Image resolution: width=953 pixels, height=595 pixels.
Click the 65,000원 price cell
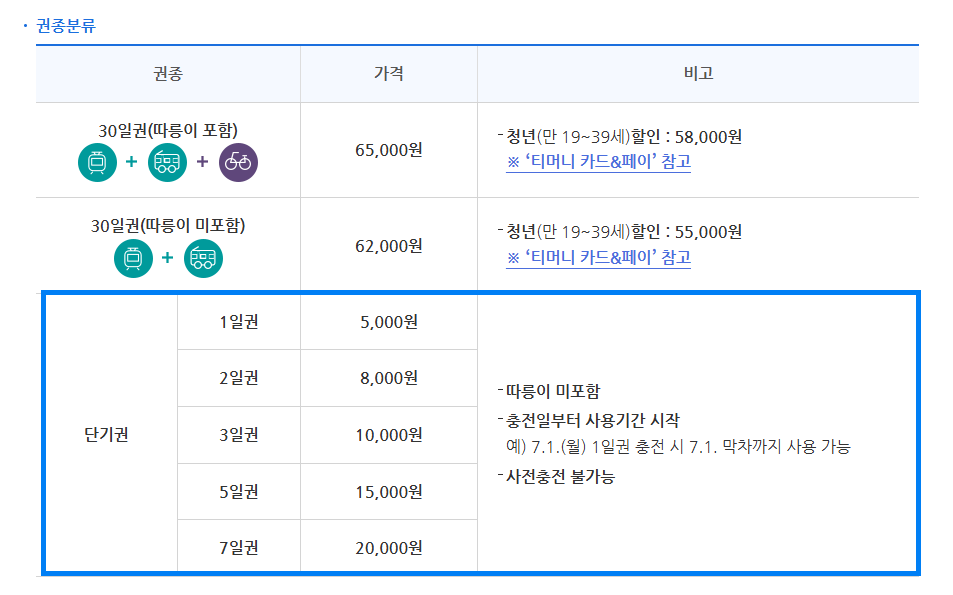pyautogui.click(x=388, y=150)
